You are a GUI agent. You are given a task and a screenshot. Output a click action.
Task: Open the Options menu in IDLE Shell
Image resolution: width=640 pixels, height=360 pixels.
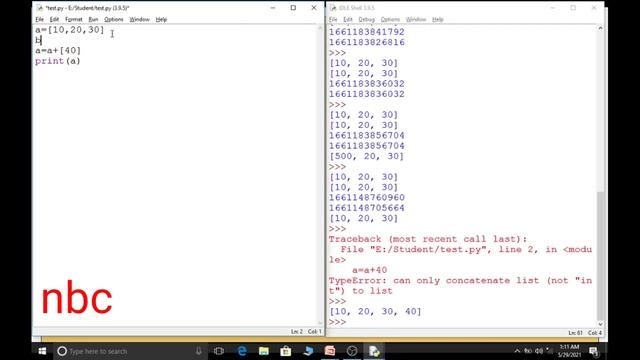point(390,20)
